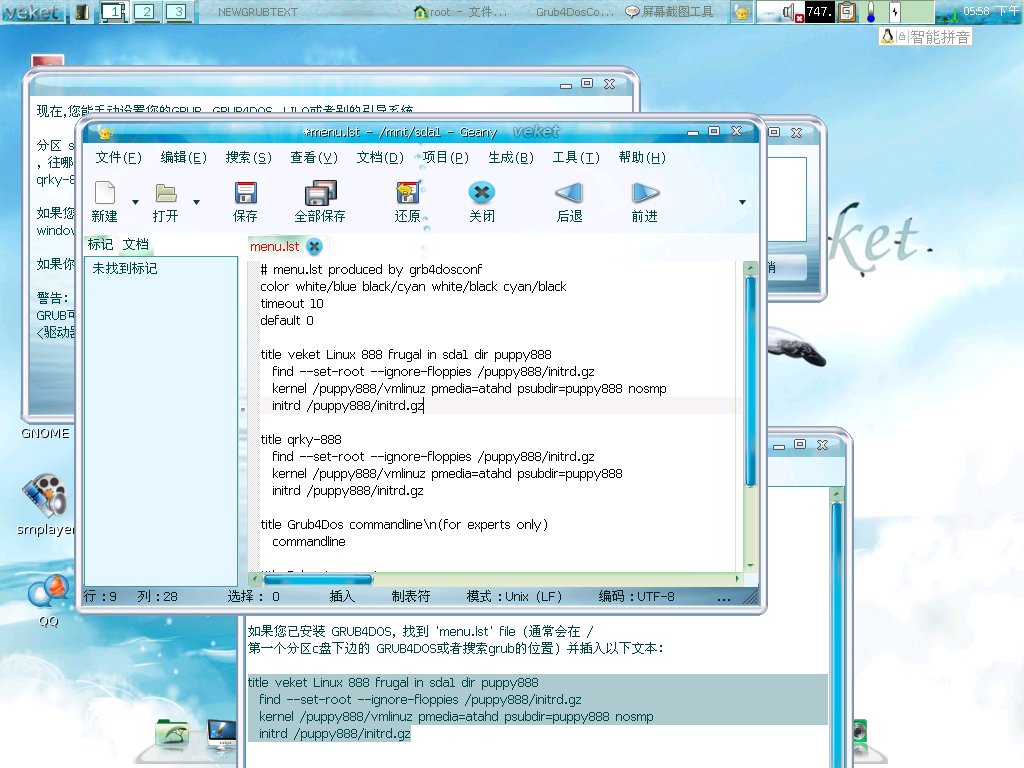Click the 智能拼音 input method indicator
This screenshot has width=1024, height=768.
925,37
